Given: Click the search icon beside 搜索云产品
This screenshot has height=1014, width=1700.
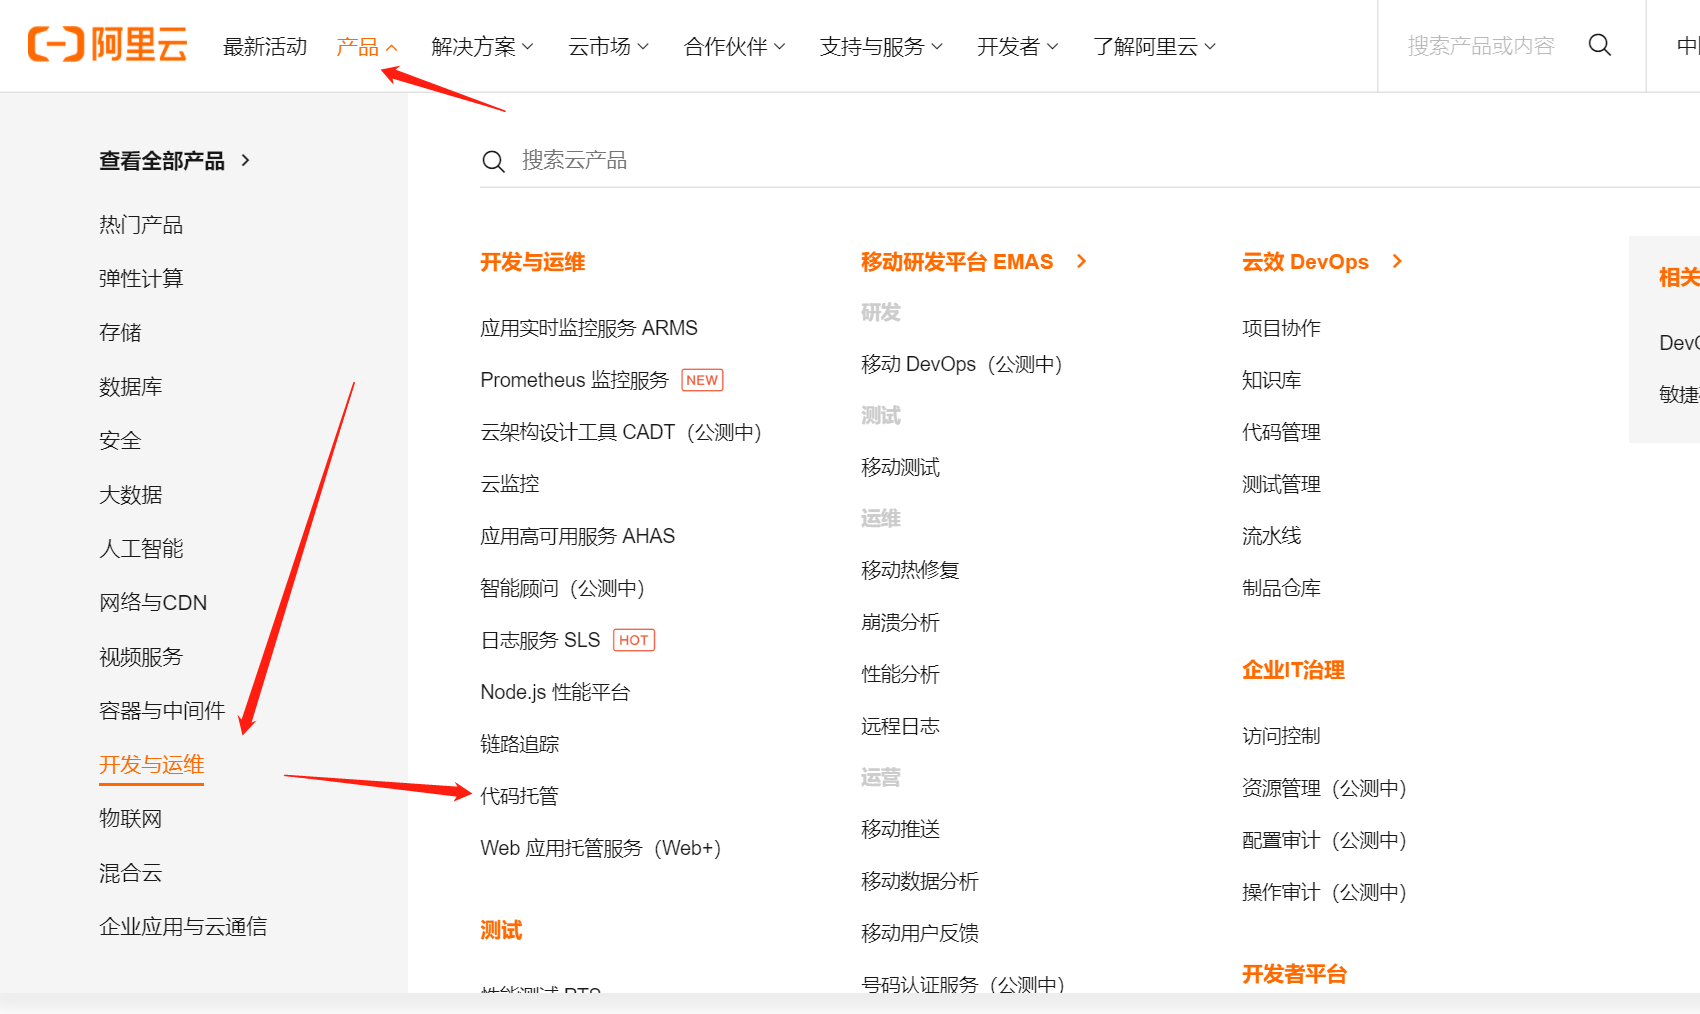Looking at the screenshot, I should point(493,161).
